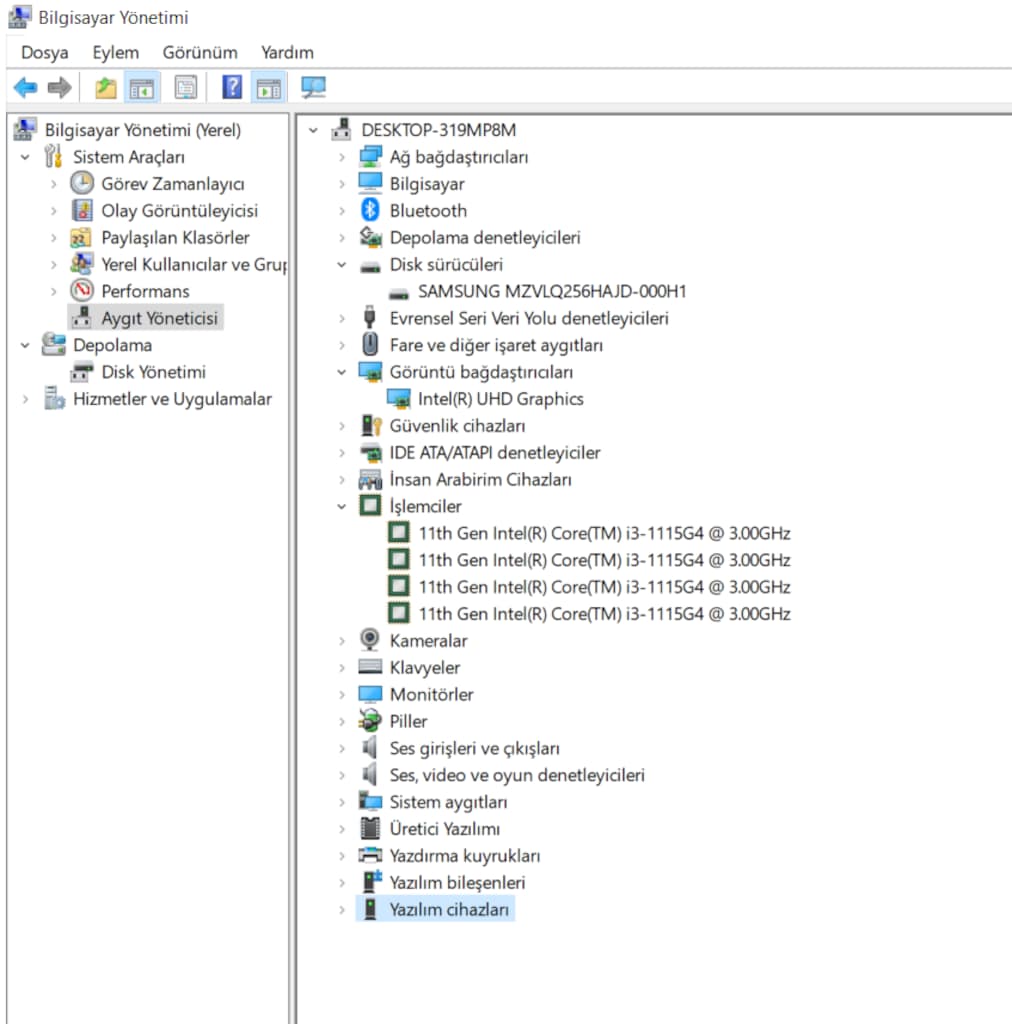Viewport: 1012px width, 1024px height.
Task: Open the Eylem menu
Action: click(116, 52)
